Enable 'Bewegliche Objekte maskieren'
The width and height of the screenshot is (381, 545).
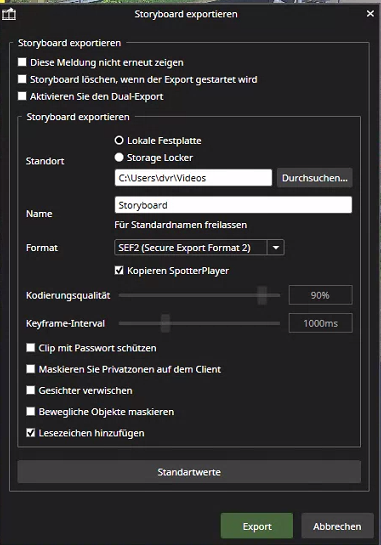pos(31,412)
